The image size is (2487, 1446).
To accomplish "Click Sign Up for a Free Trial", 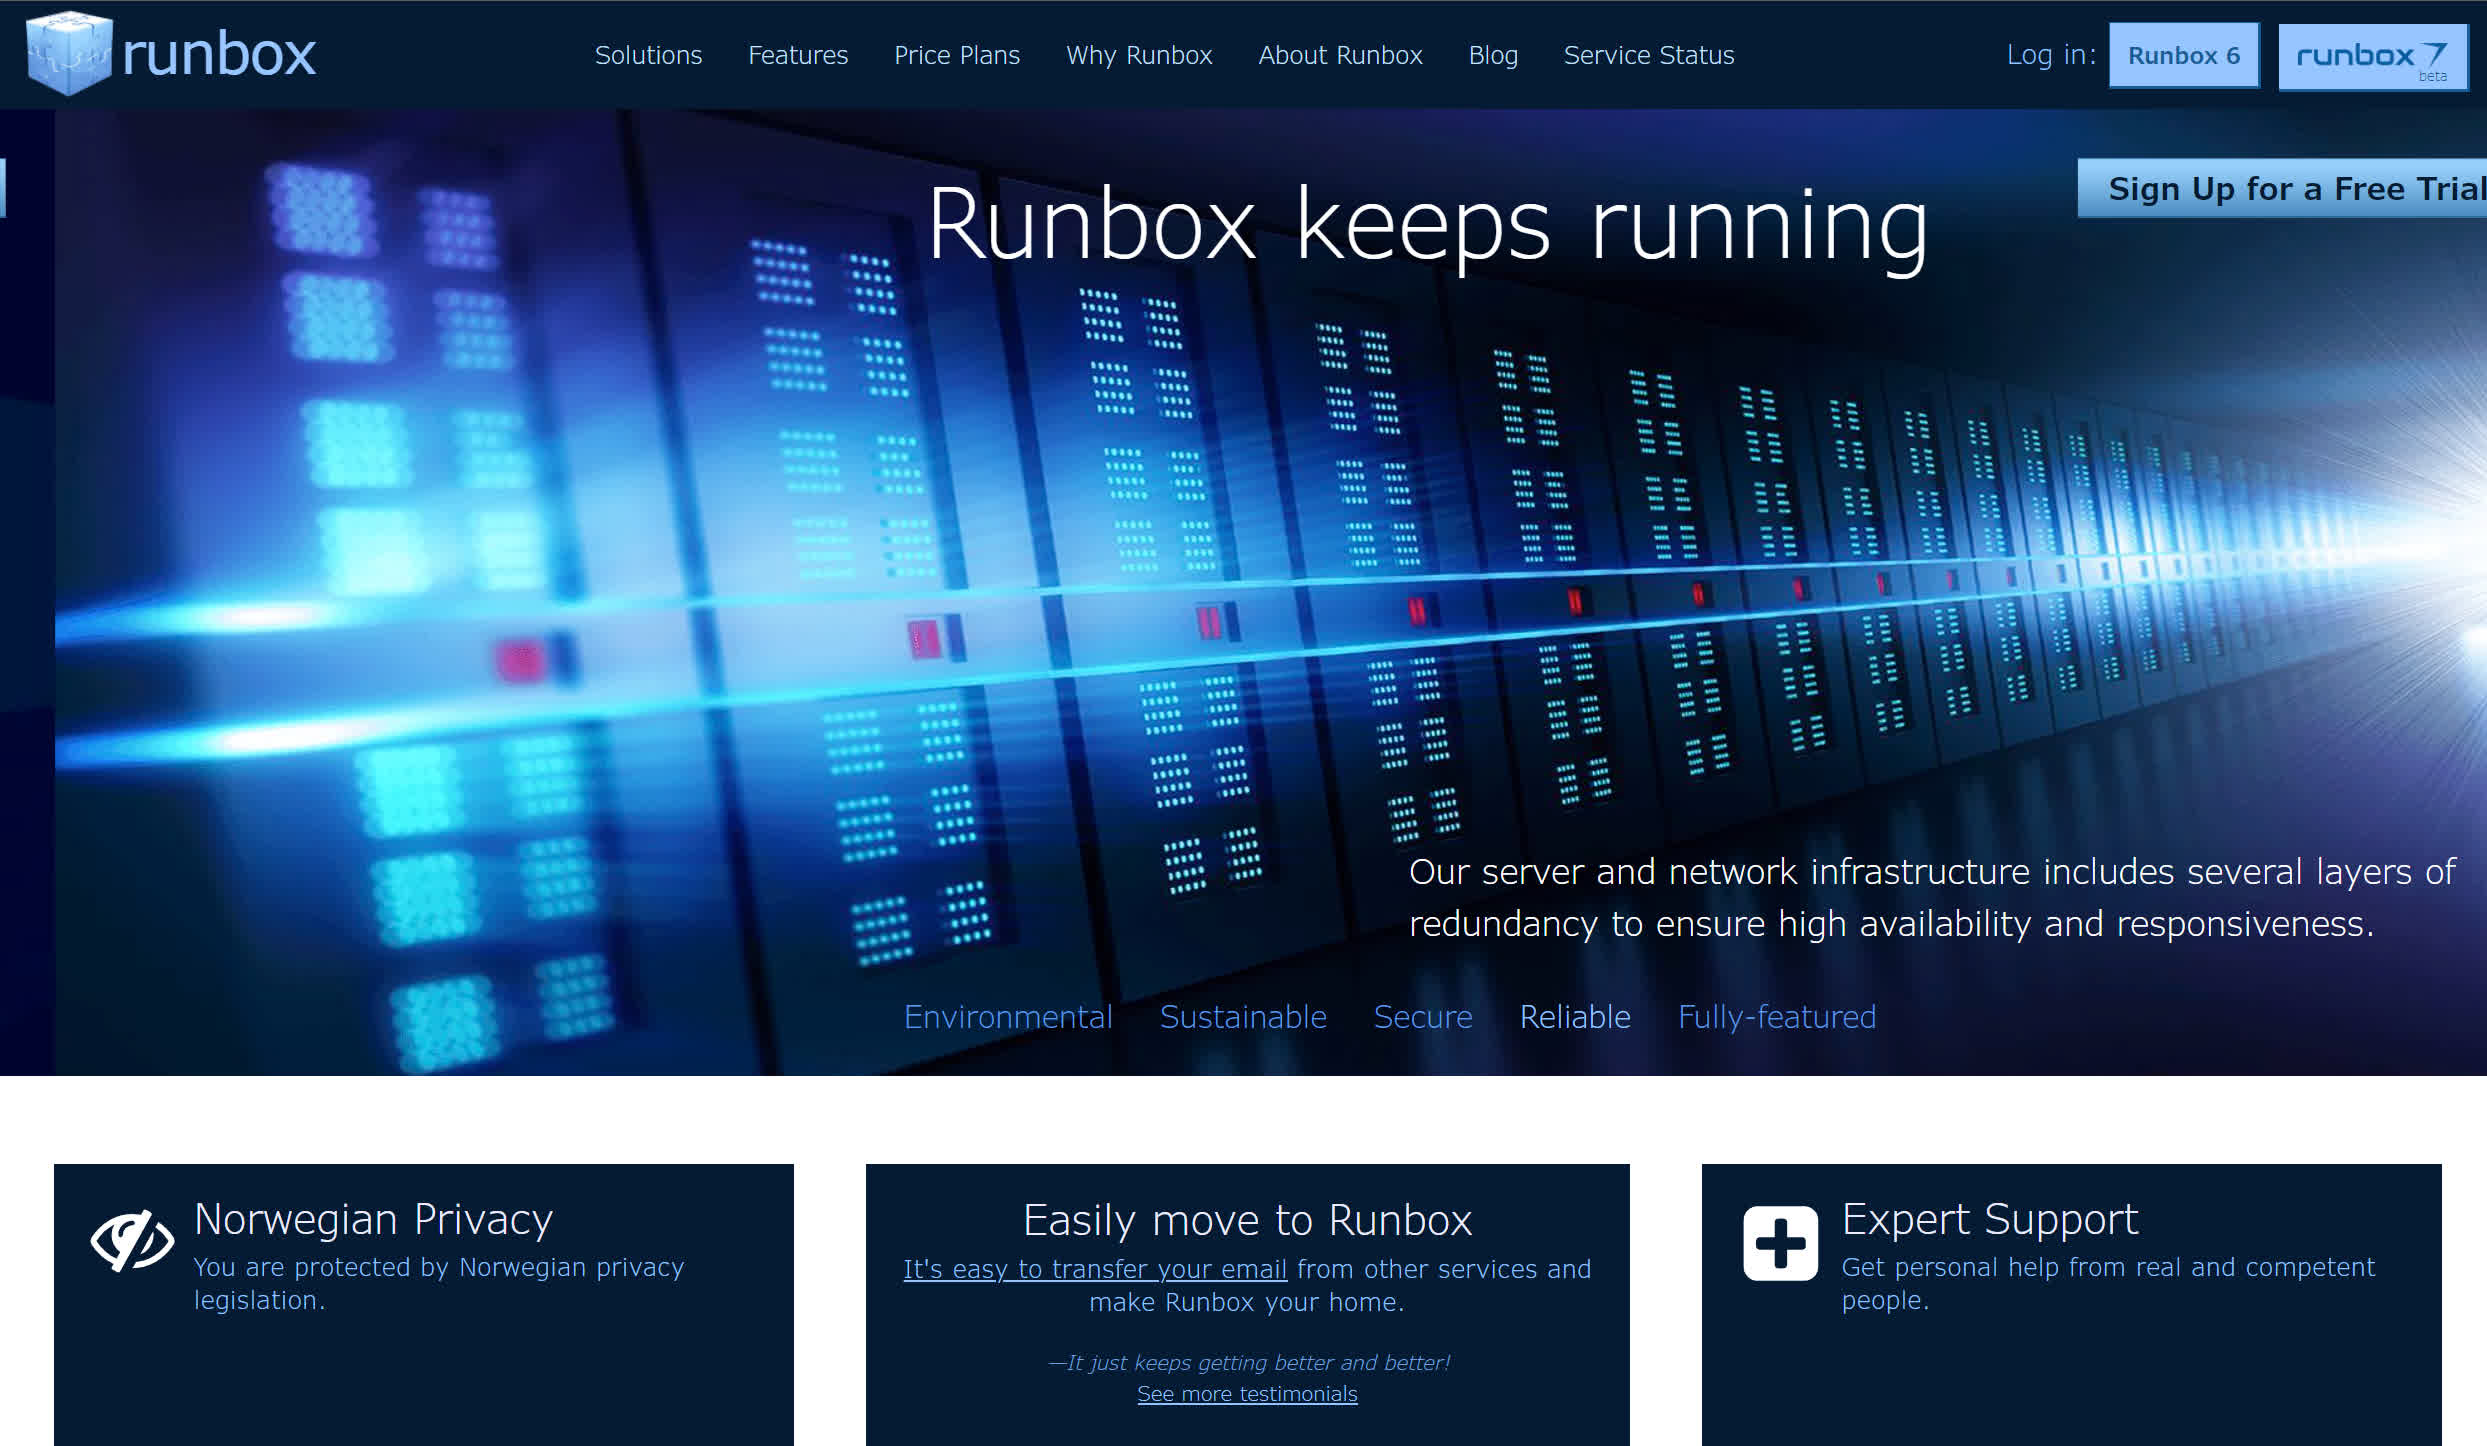I will (x=2283, y=188).
